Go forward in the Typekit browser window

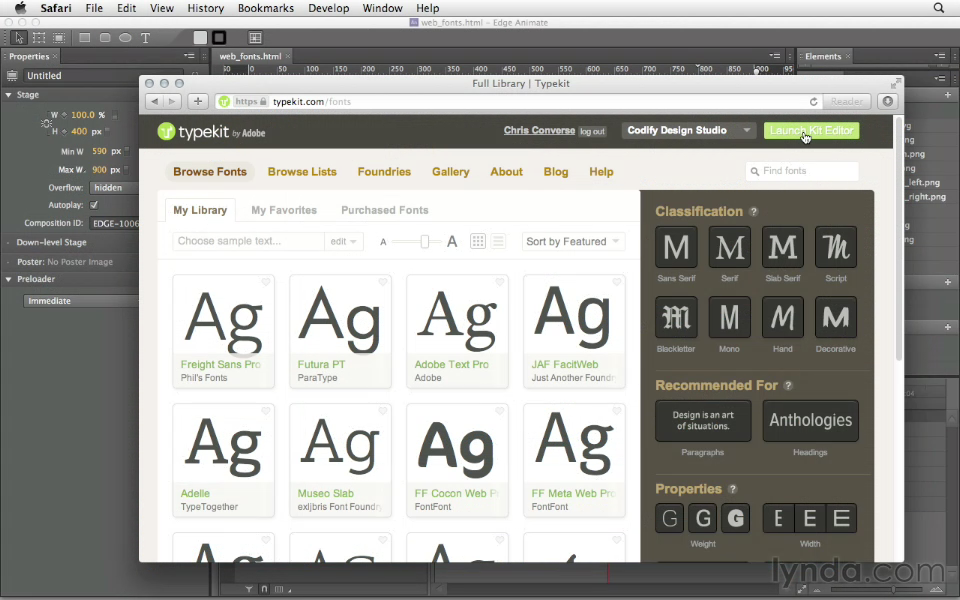coord(172,102)
